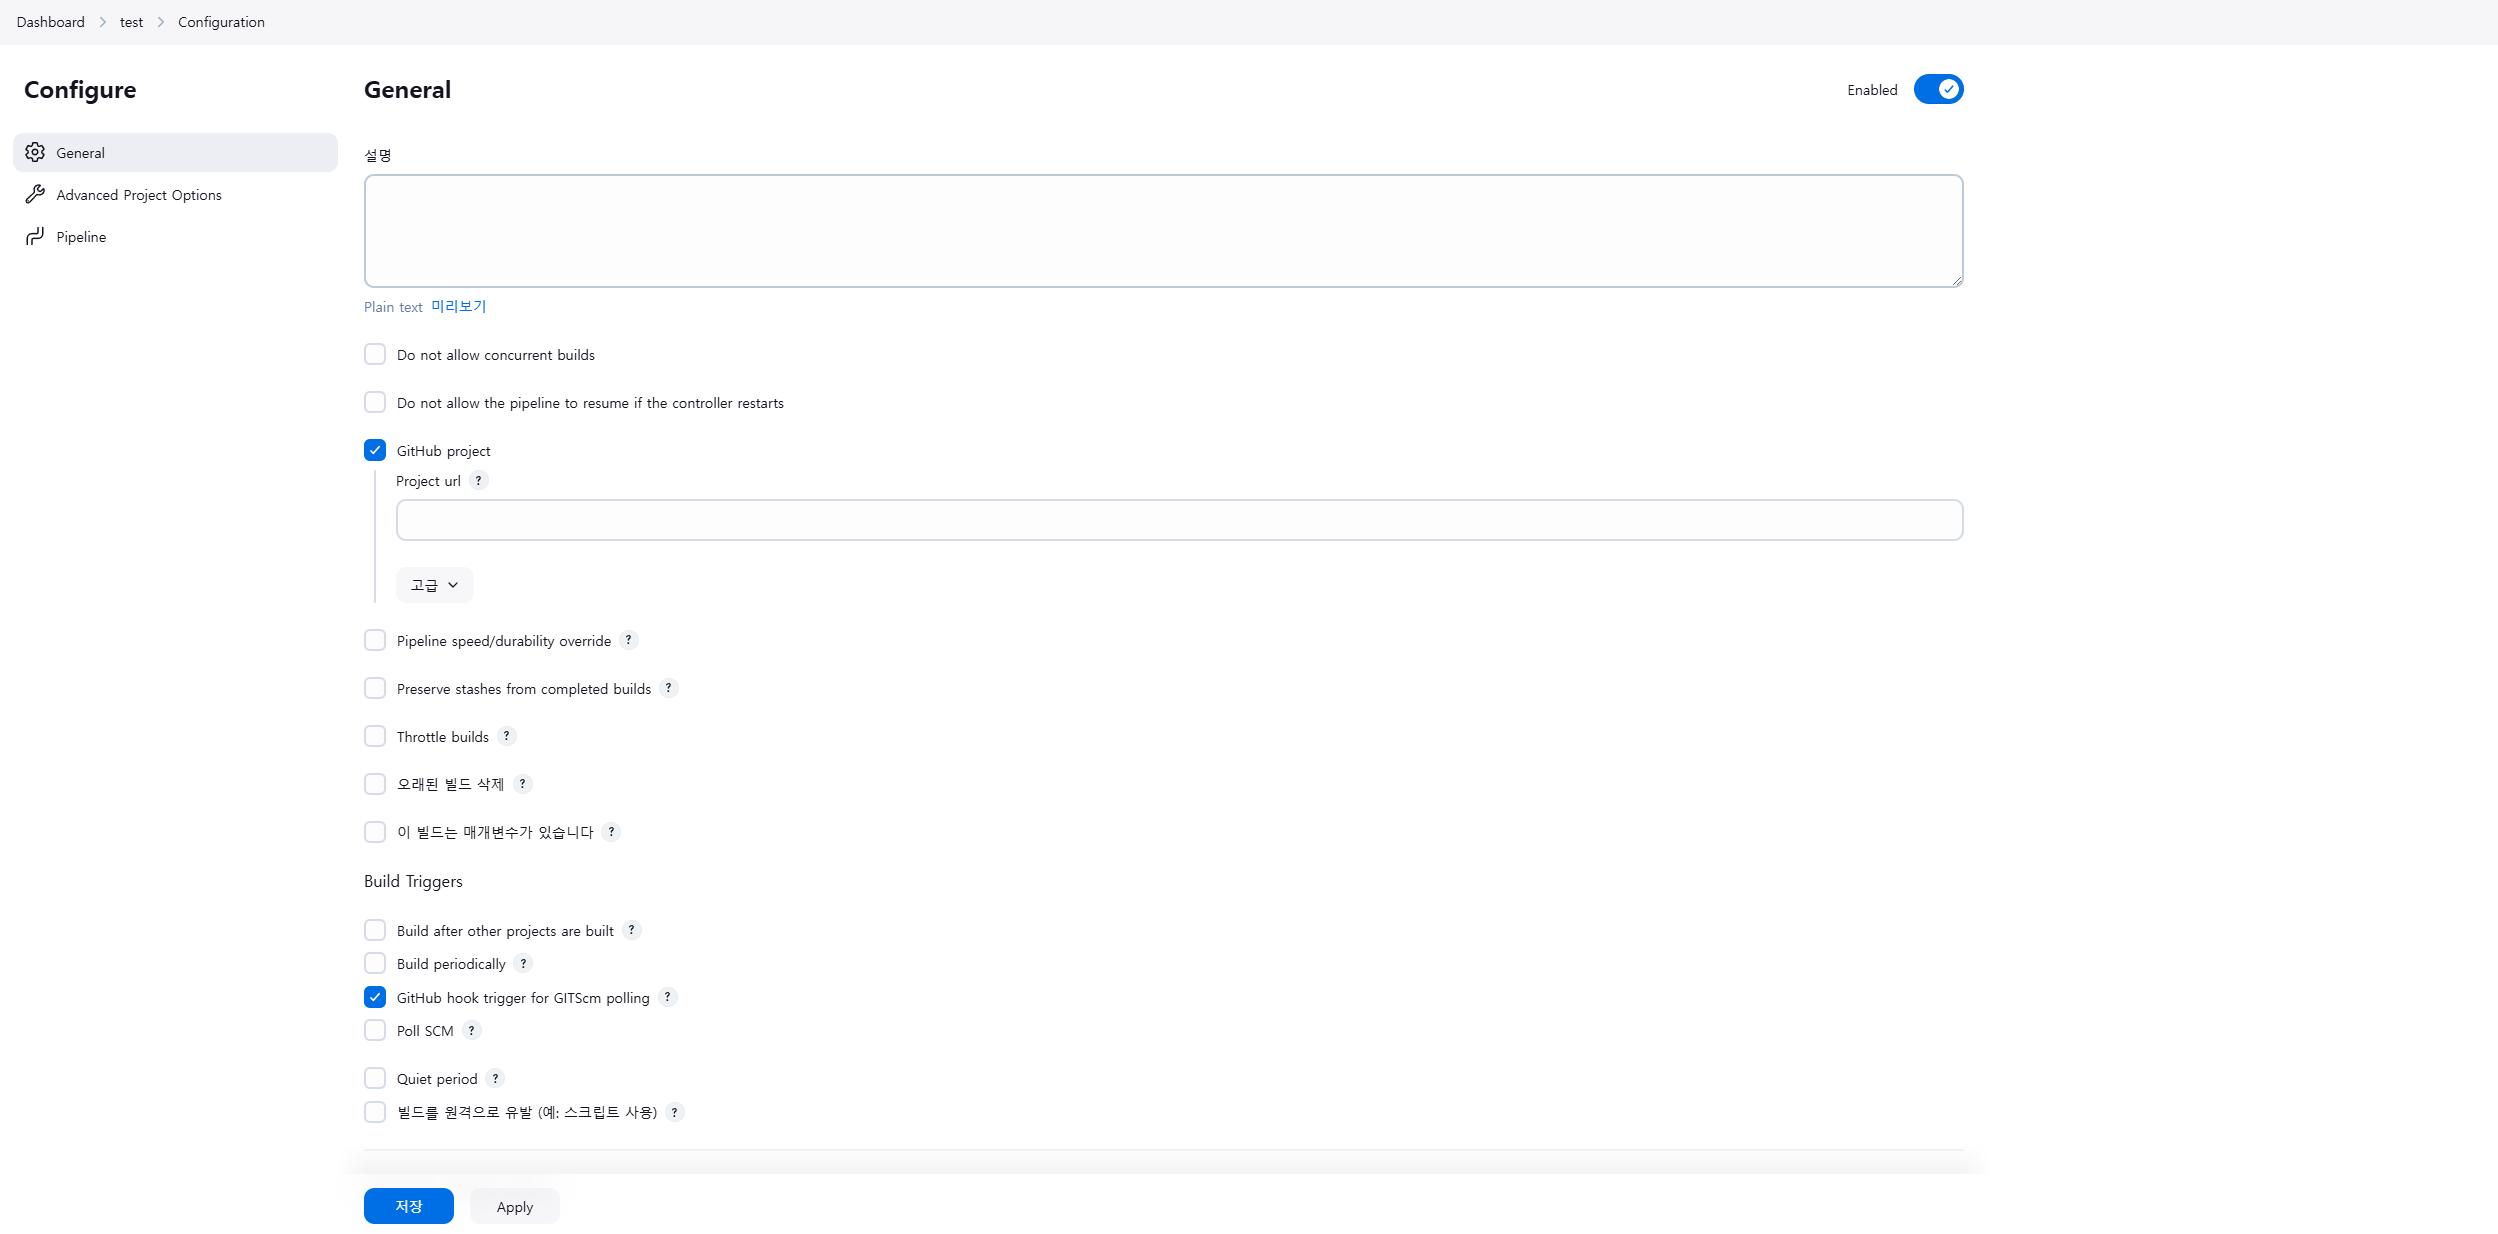The image size is (2498, 1234).
Task: Show help for Build periodically
Action: (523, 963)
